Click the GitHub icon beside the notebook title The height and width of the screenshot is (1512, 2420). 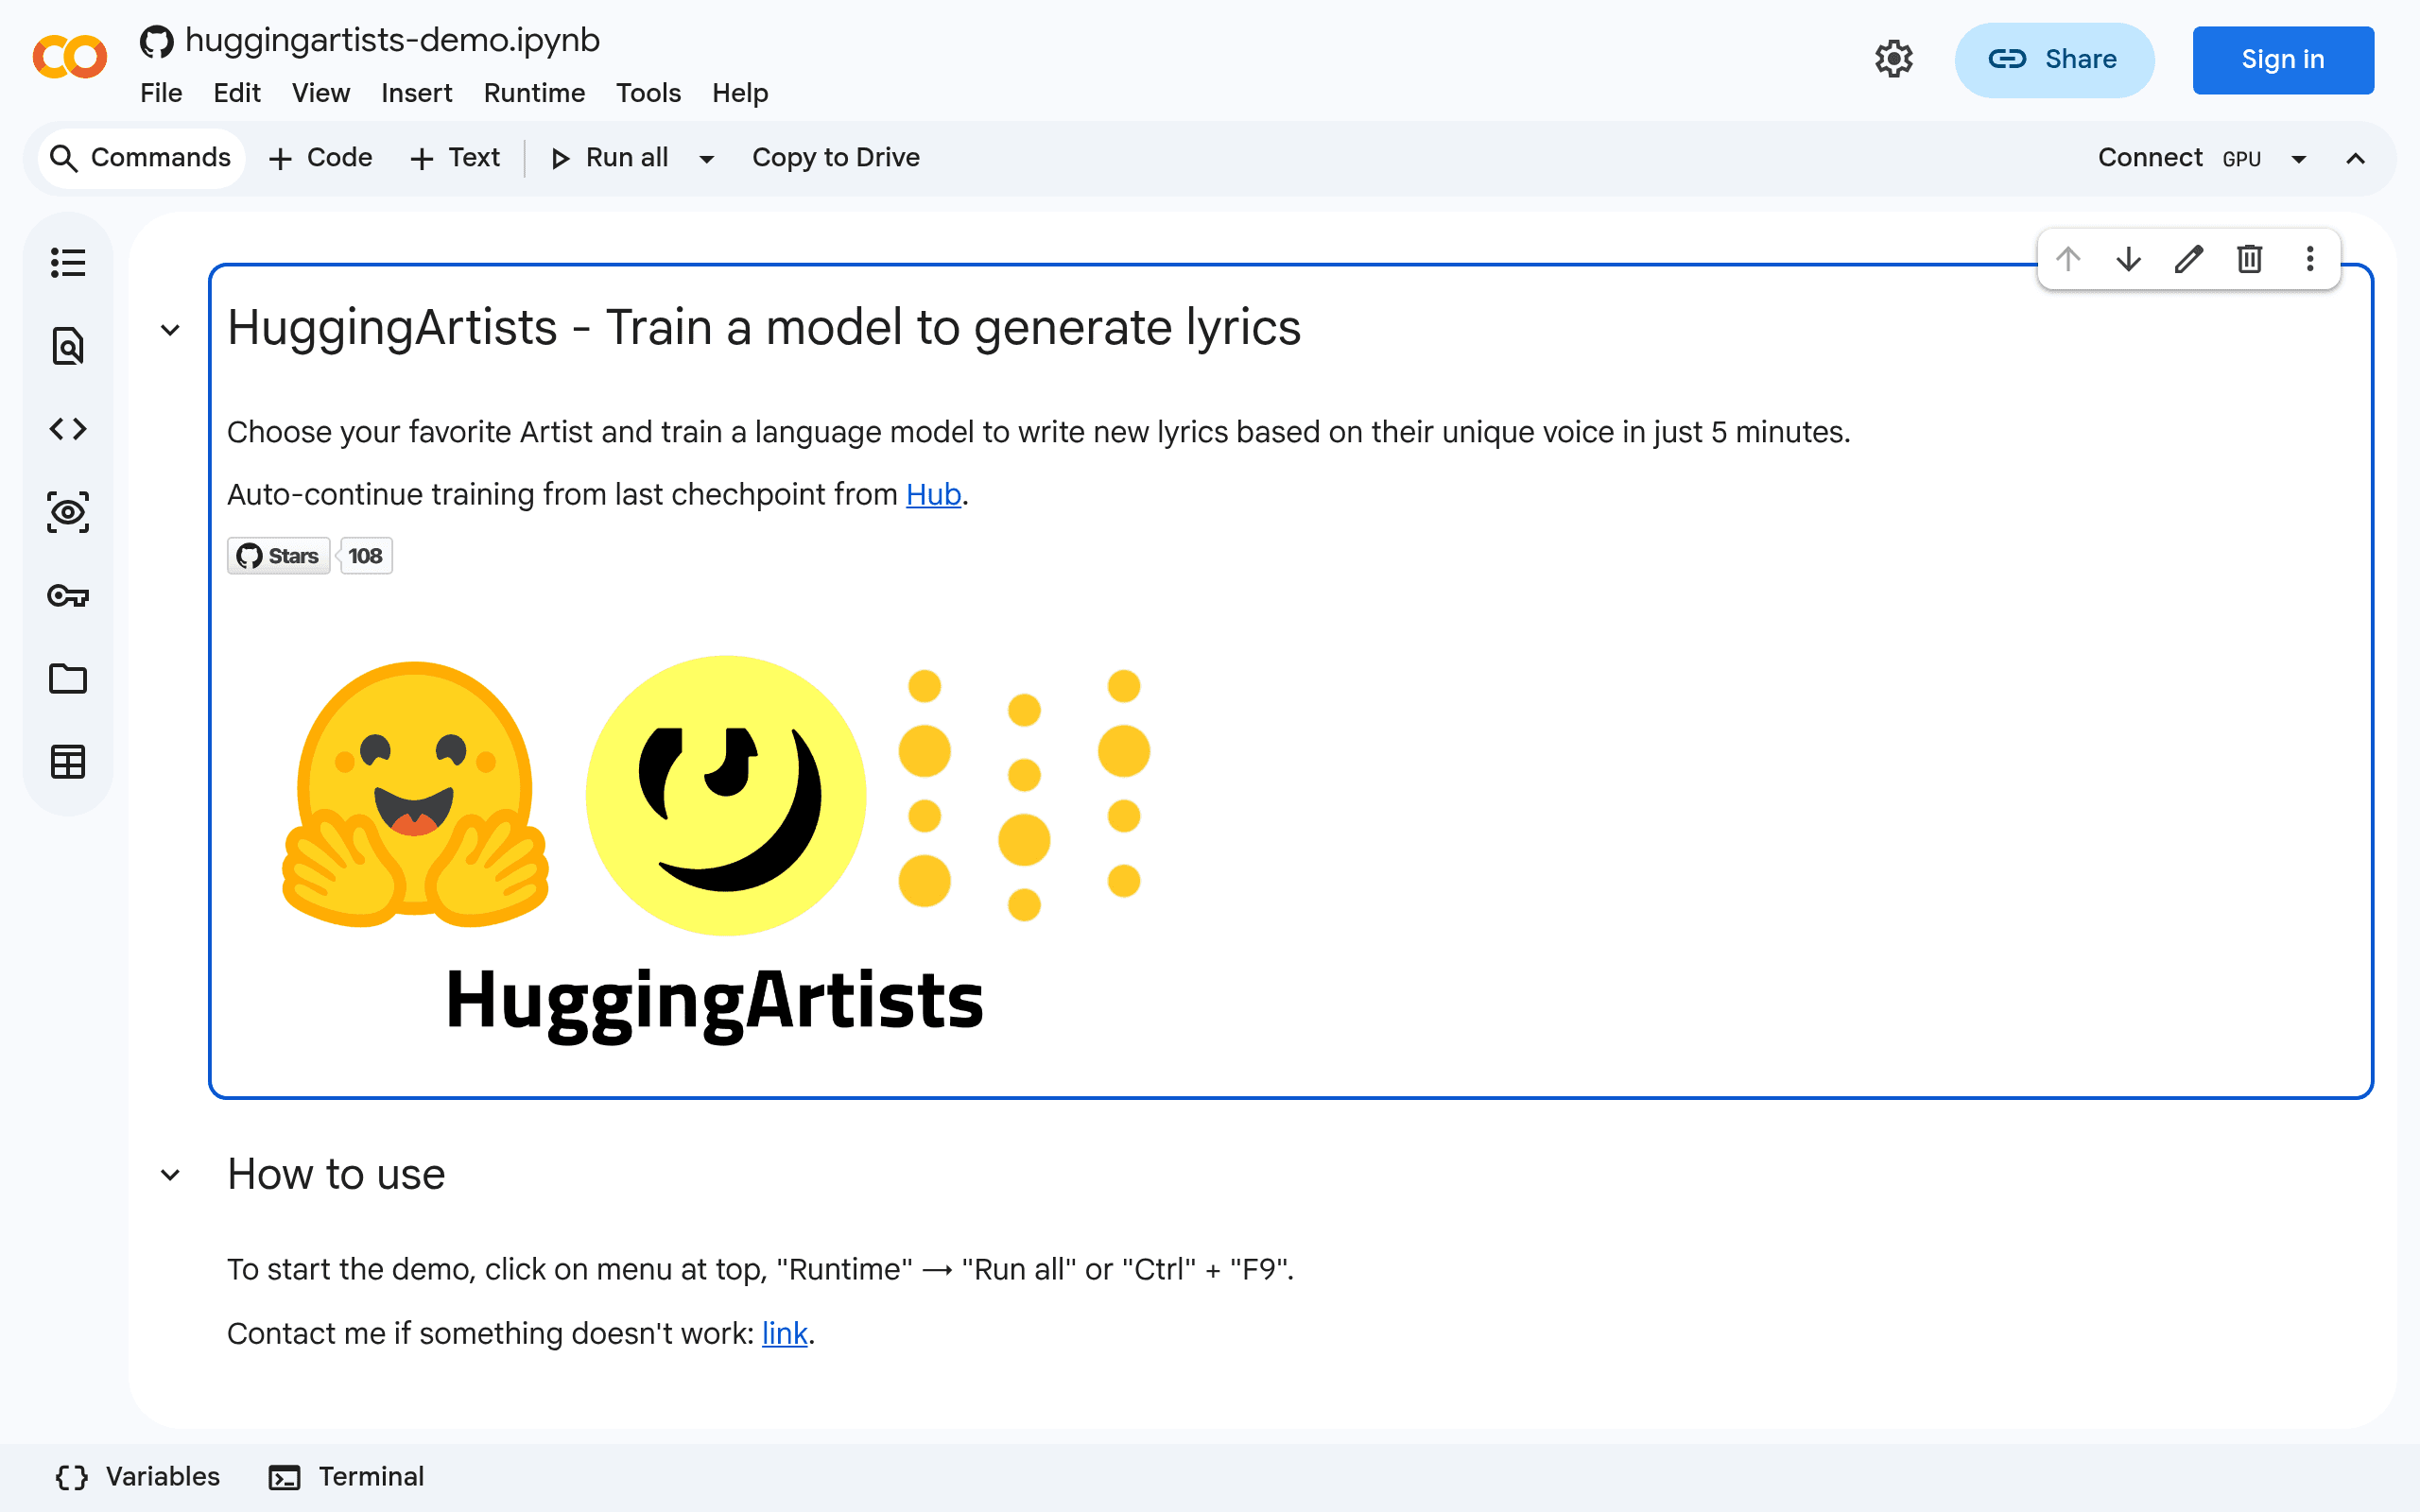coord(156,41)
